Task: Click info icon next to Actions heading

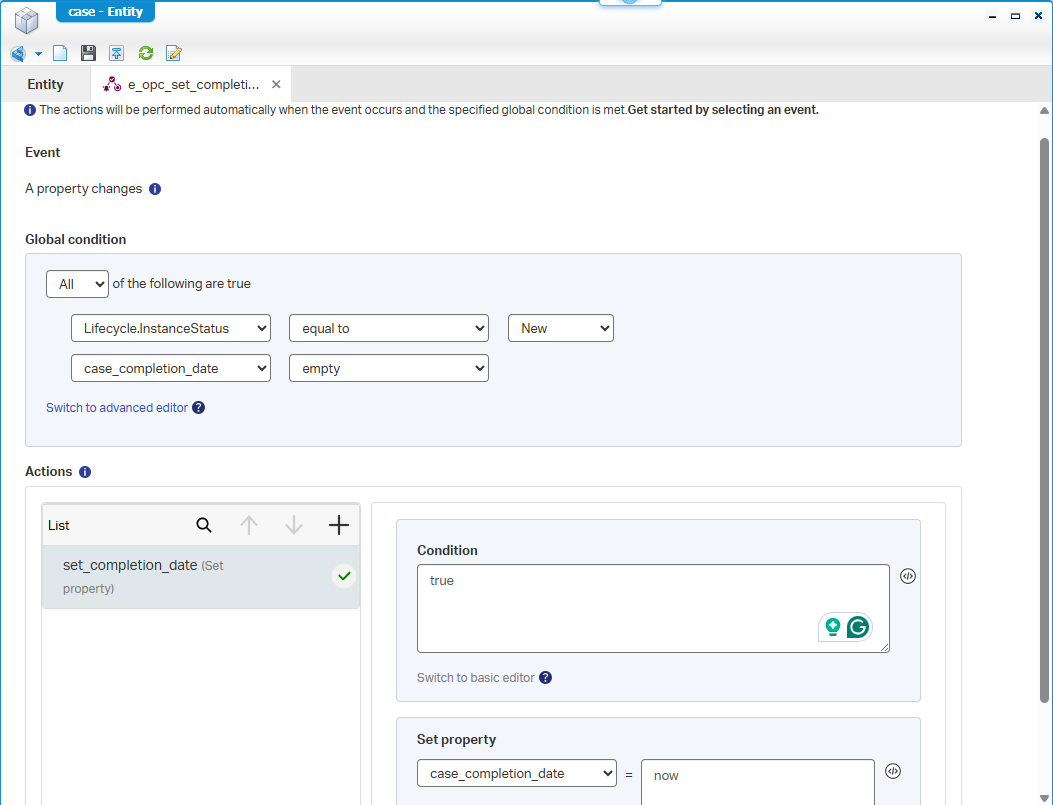Action: point(85,472)
